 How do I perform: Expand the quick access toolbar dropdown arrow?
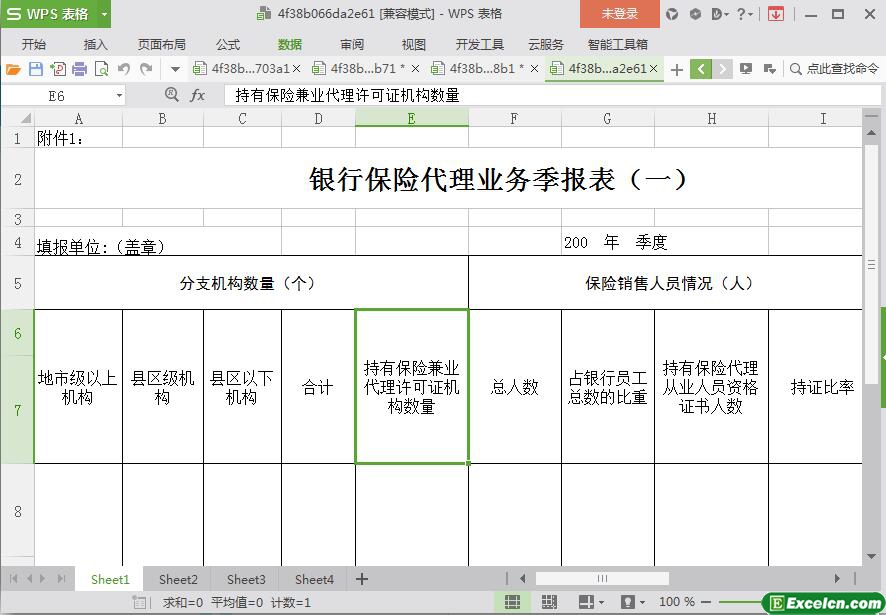point(175,69)
